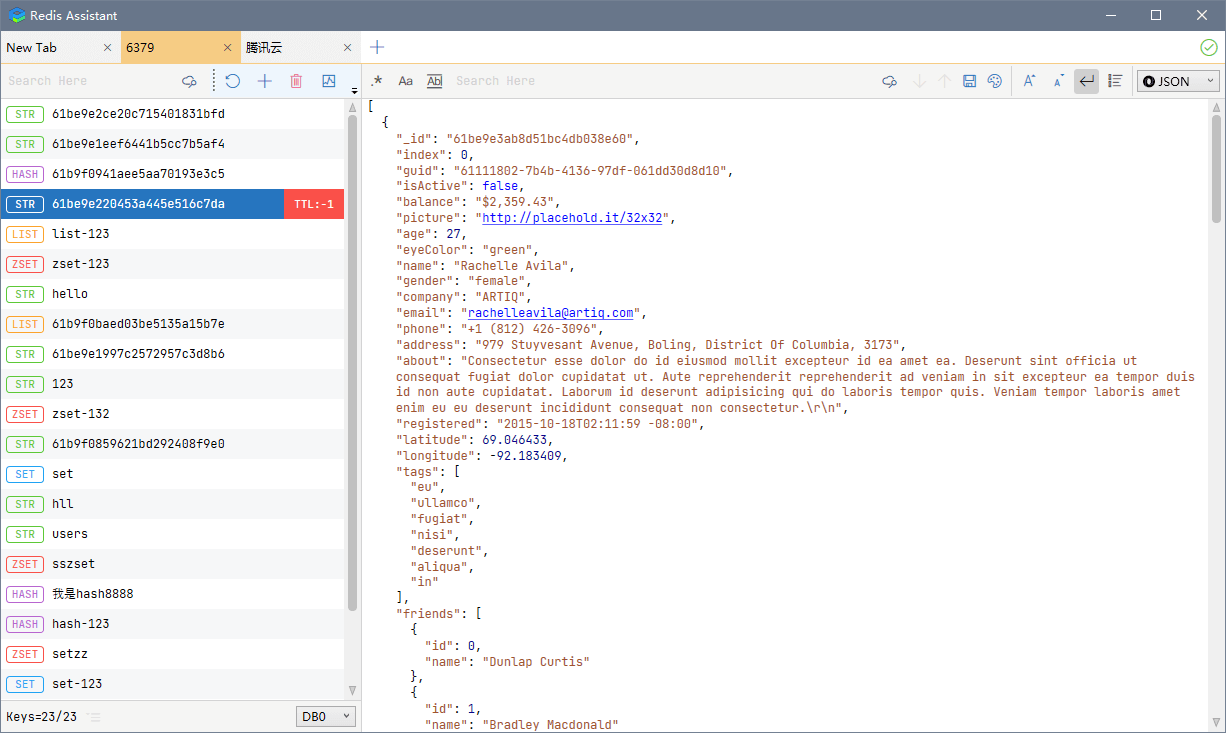Go to next search match arrow
This screenshot has width=1226, height=733.
coord(919,81)
